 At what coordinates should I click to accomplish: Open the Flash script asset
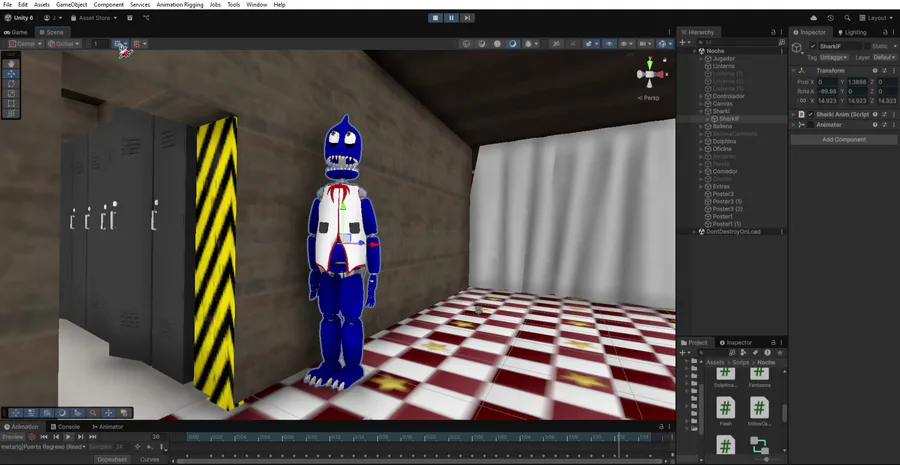pos(726,408)
